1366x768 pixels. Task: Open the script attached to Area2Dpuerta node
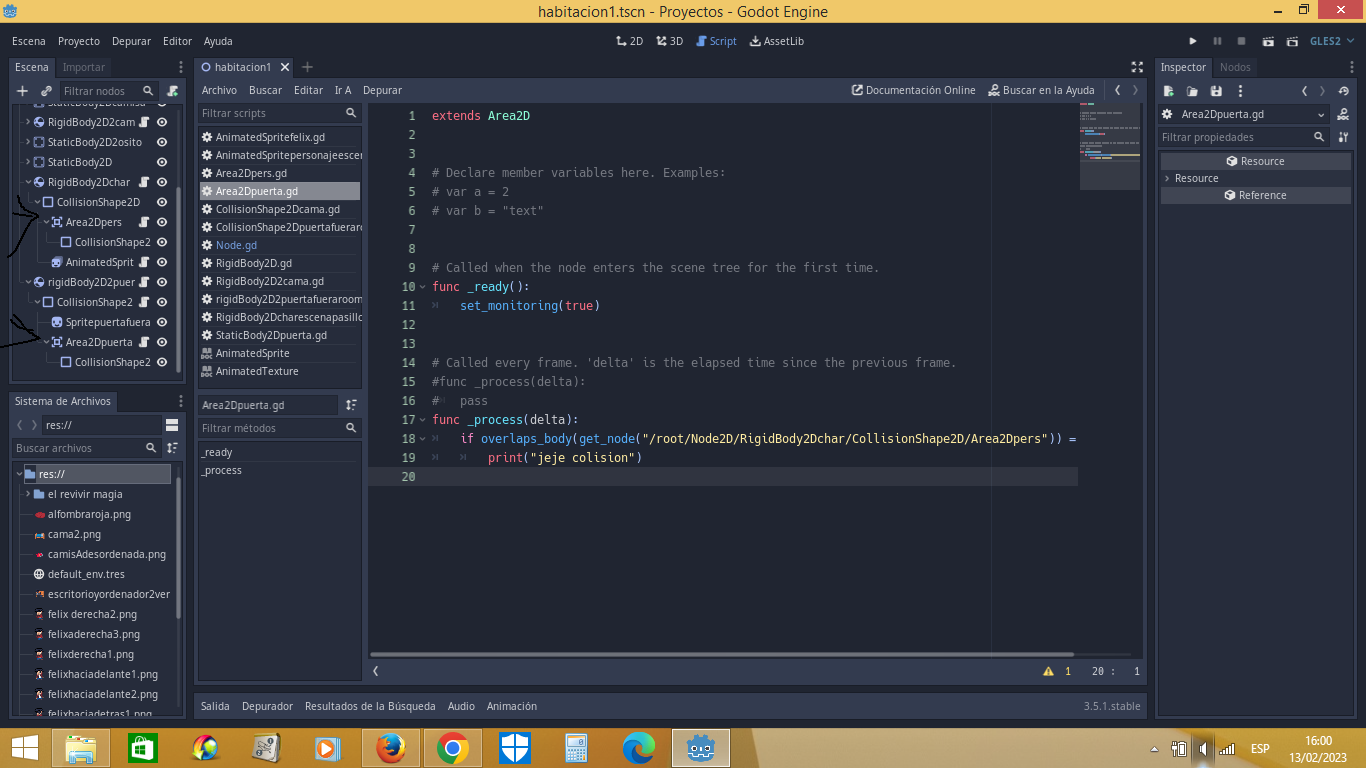click(x=145, y=342)
